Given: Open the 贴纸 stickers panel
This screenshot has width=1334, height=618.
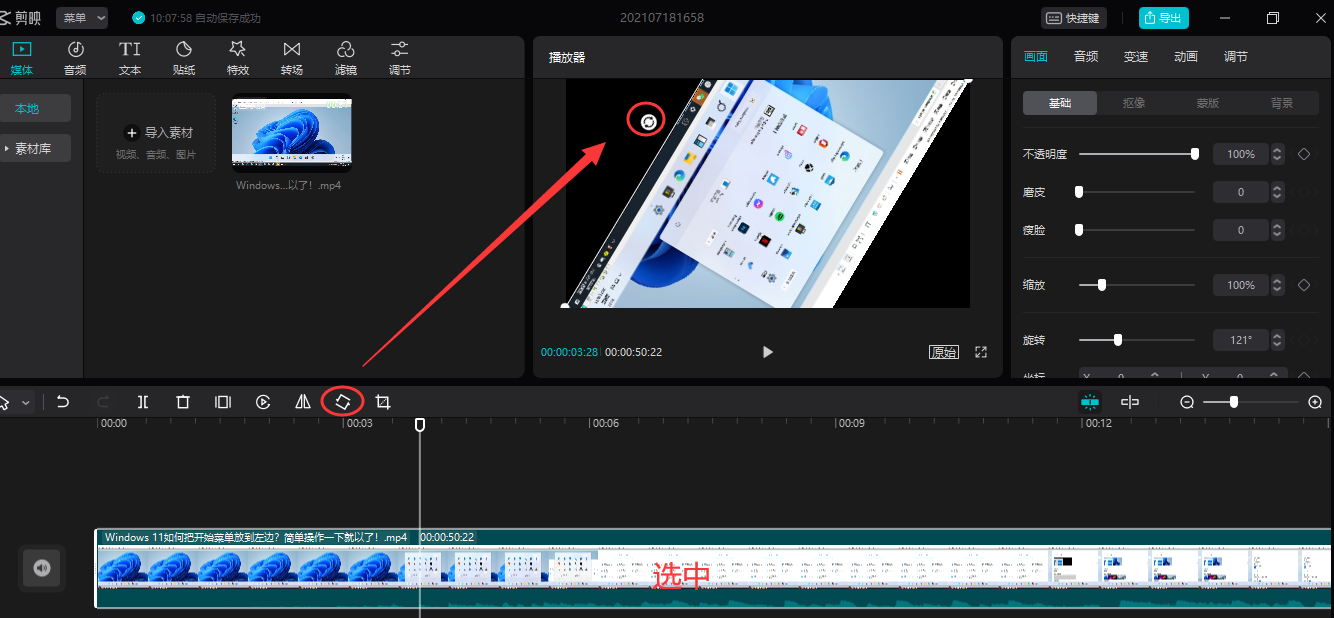Looking at the screenshot, I should 184,58.
